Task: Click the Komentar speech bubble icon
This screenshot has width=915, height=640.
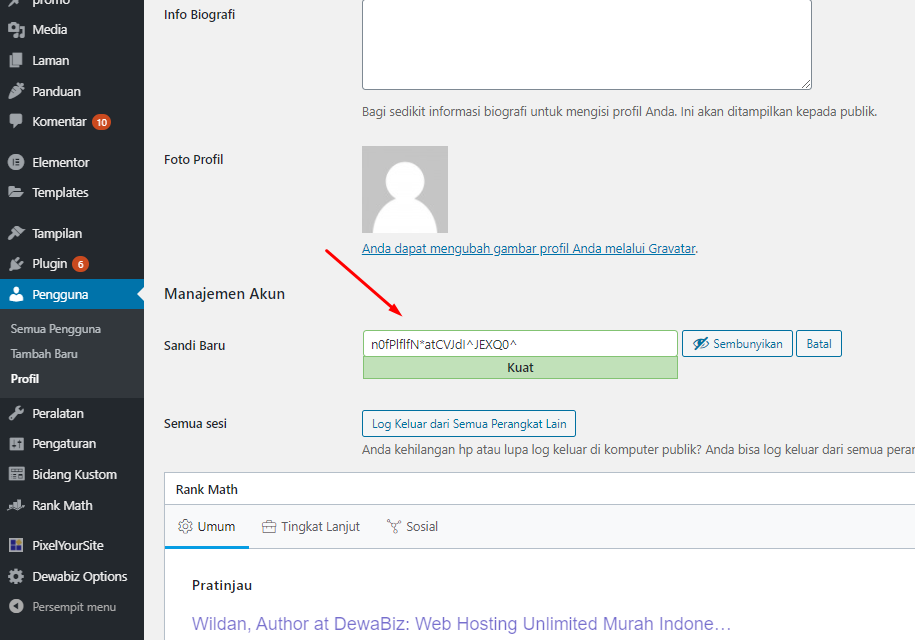Action: click(x=16, y=122)
